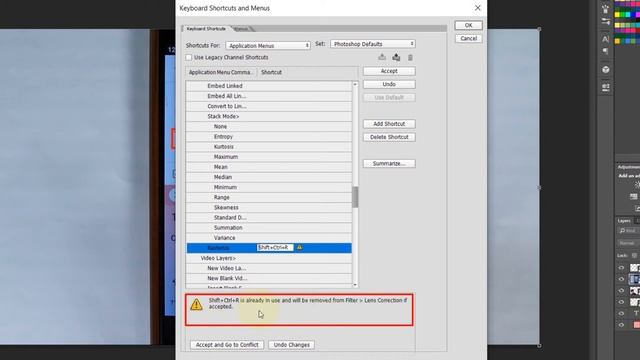
Task: Click the save shortcut set icon
Action: click(x=382, y=57)
